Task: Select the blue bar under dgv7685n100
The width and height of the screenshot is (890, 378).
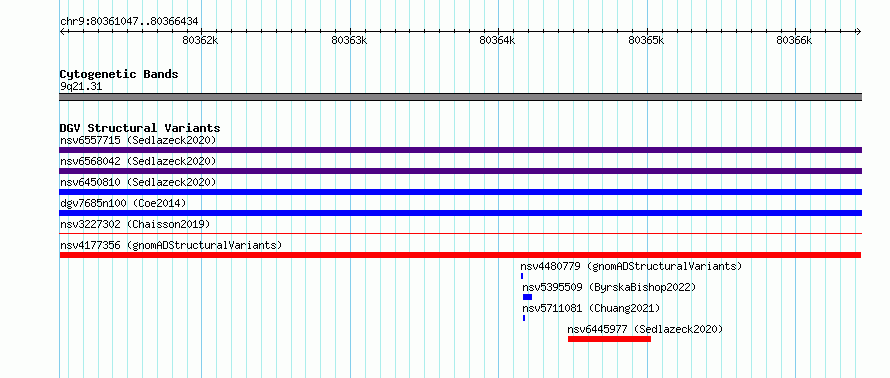Action: pyautogui.click(x=460, y=213)
